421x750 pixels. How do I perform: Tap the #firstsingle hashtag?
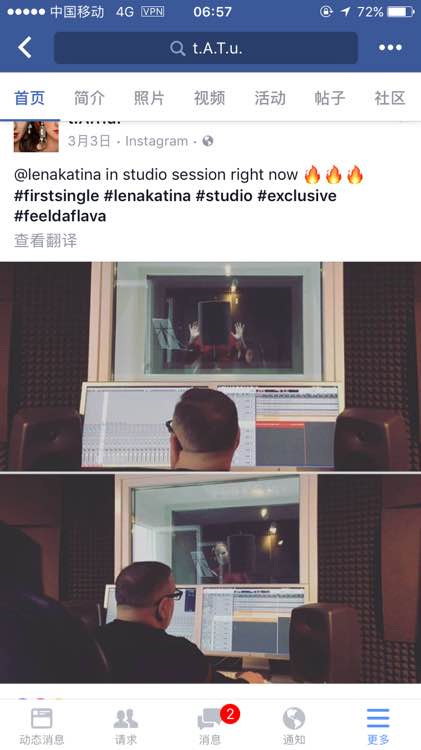56,196
